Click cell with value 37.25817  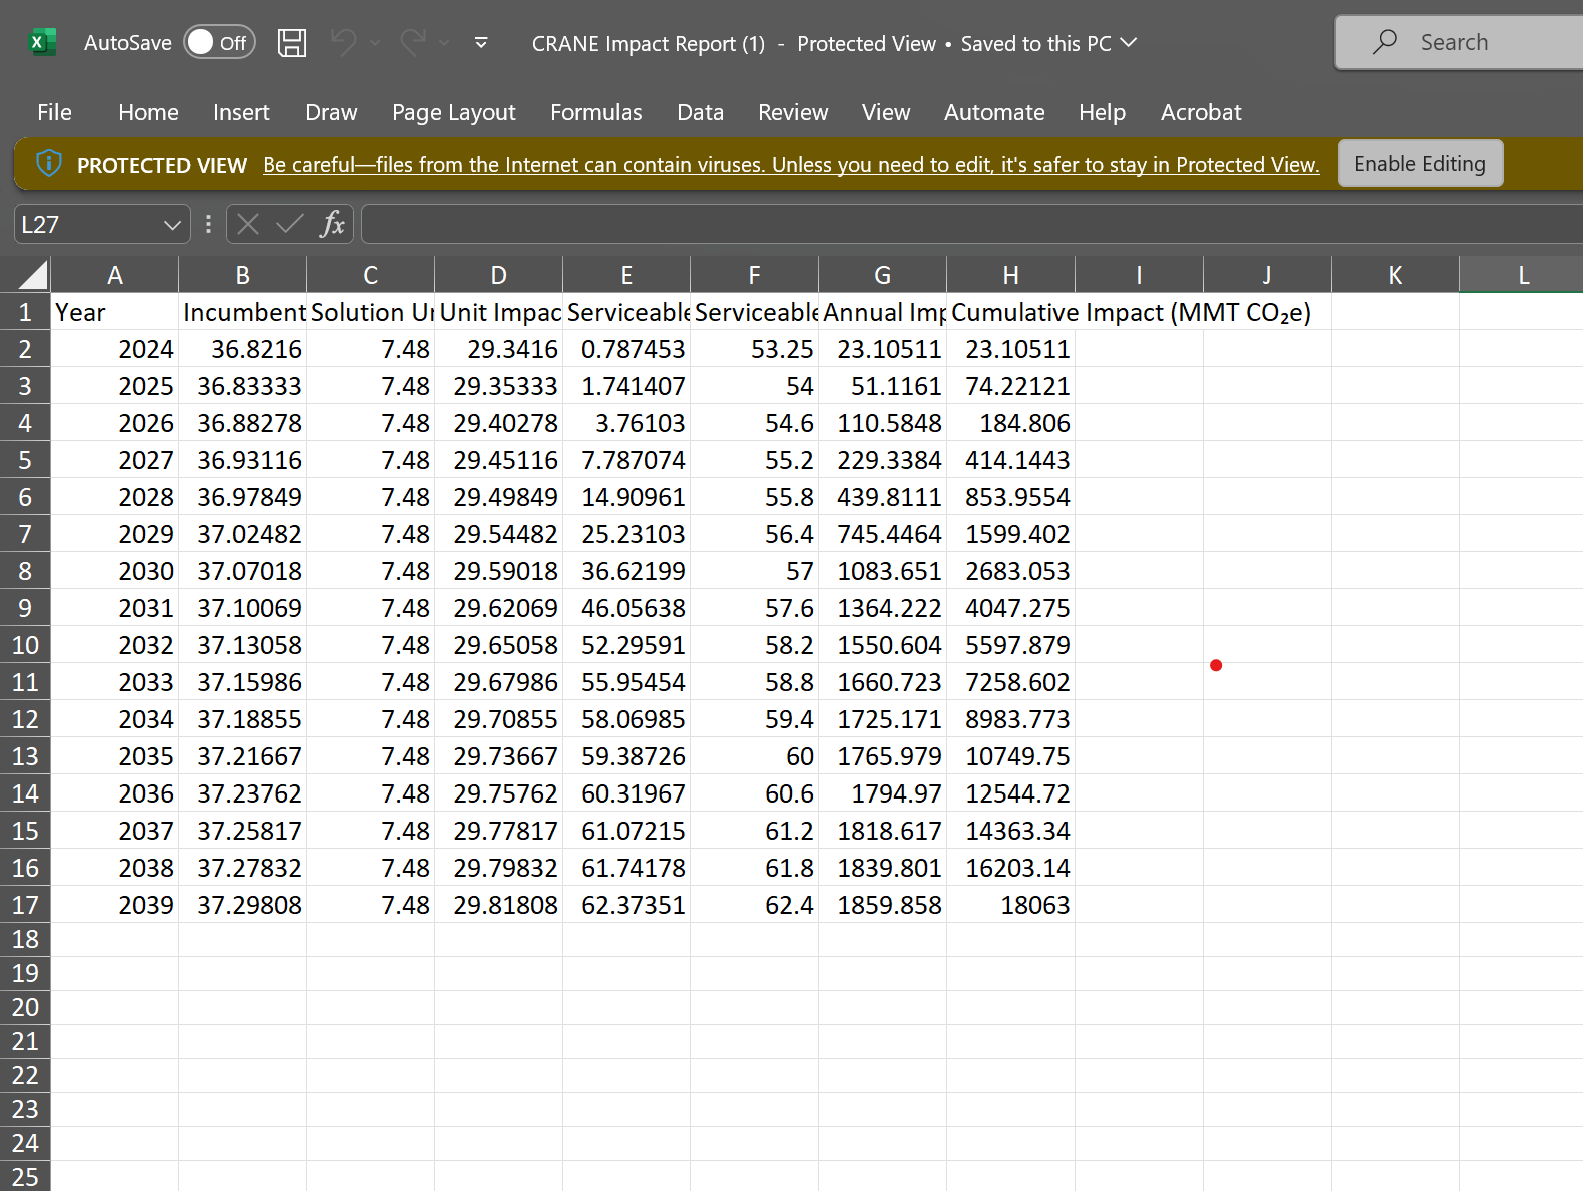click(243, 831)
